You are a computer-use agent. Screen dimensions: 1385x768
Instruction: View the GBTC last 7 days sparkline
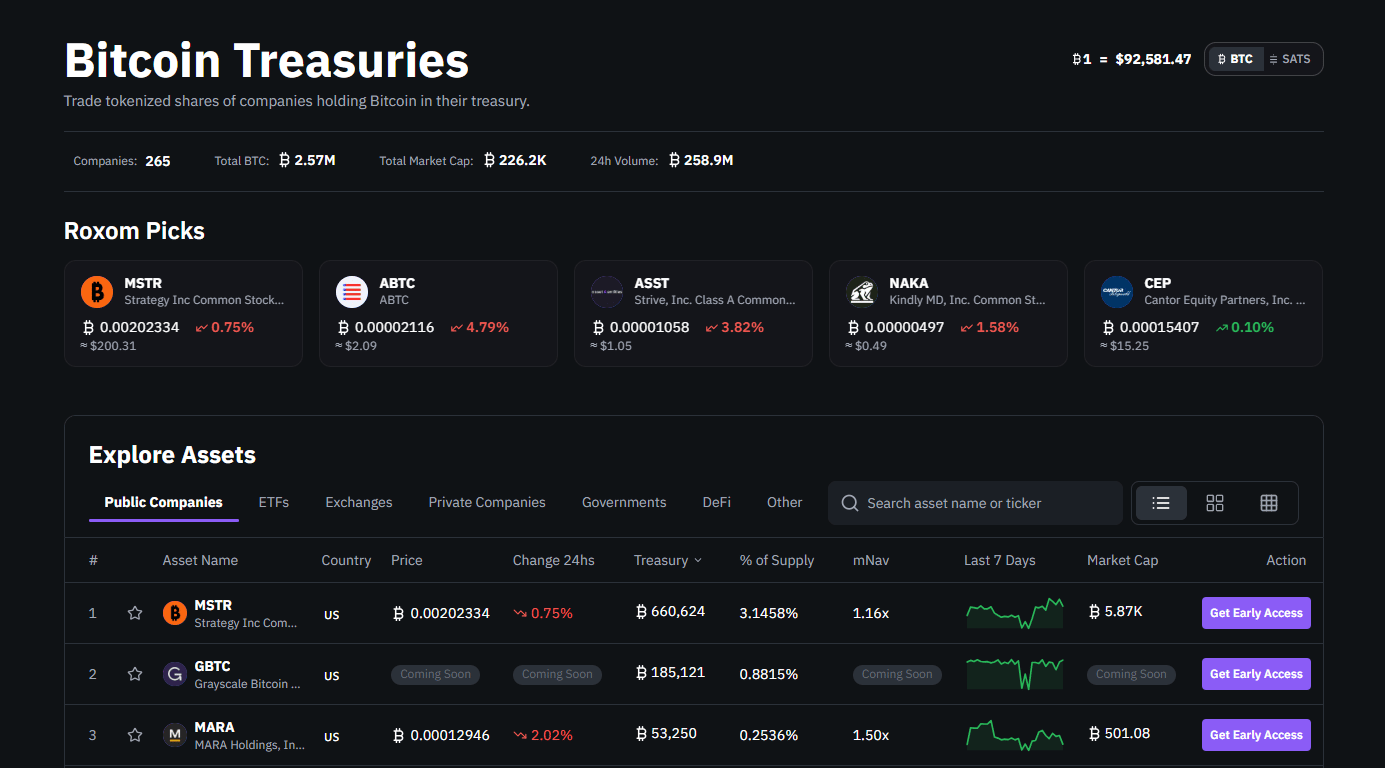point(1015,674)
